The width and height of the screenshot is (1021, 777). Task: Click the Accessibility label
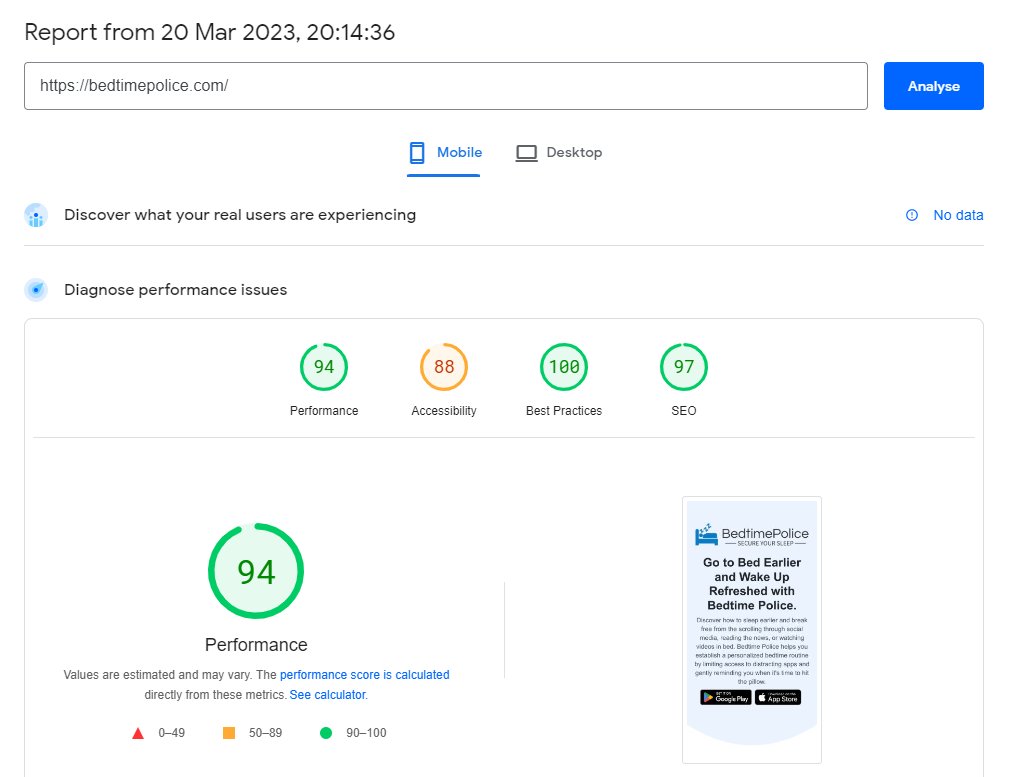[444, 411]
